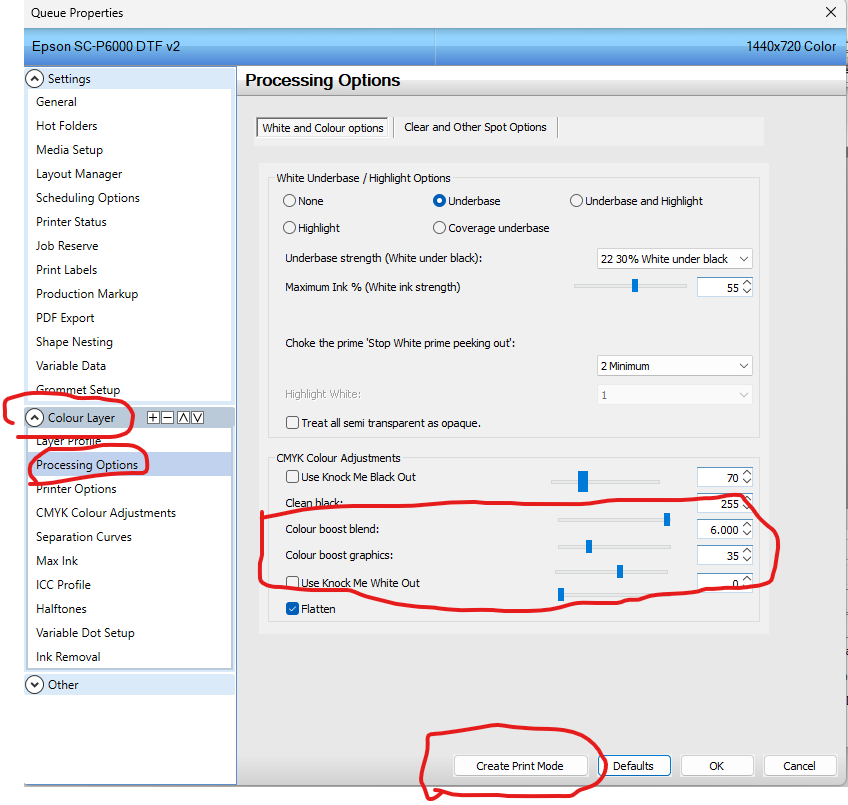Click the Maximum Ink % slider thumb
Image resolution: width=848 pixels, height=805 pixels.
(635, 285)
